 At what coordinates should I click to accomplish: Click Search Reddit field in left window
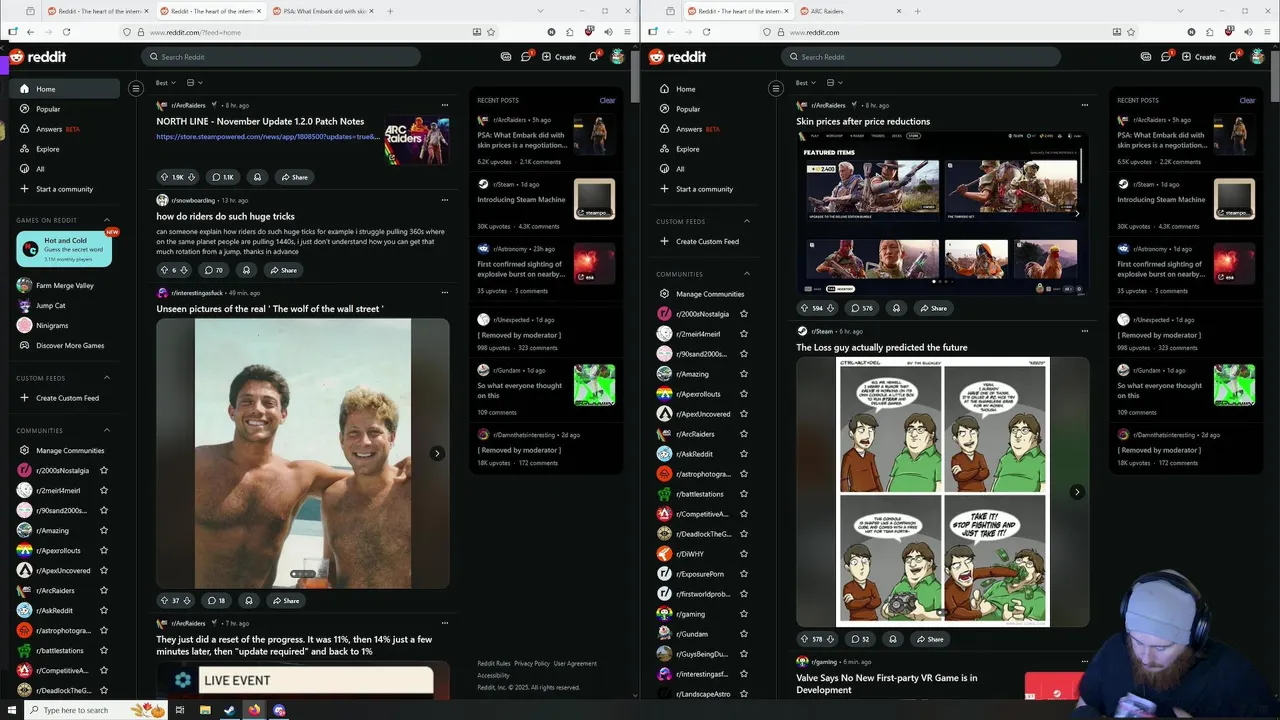point(280,57)
